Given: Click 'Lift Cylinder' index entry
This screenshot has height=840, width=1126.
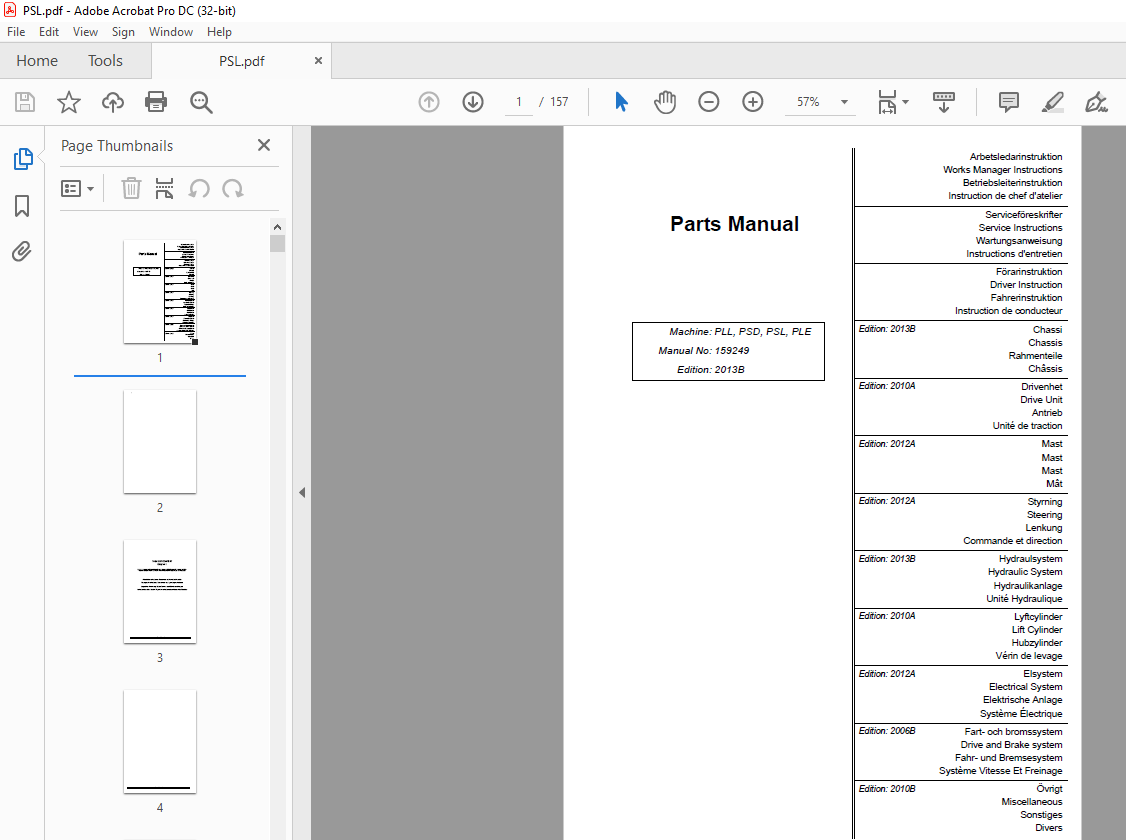Looking at the screenshot, I should pyautogui.click(x=1037, y=630).
